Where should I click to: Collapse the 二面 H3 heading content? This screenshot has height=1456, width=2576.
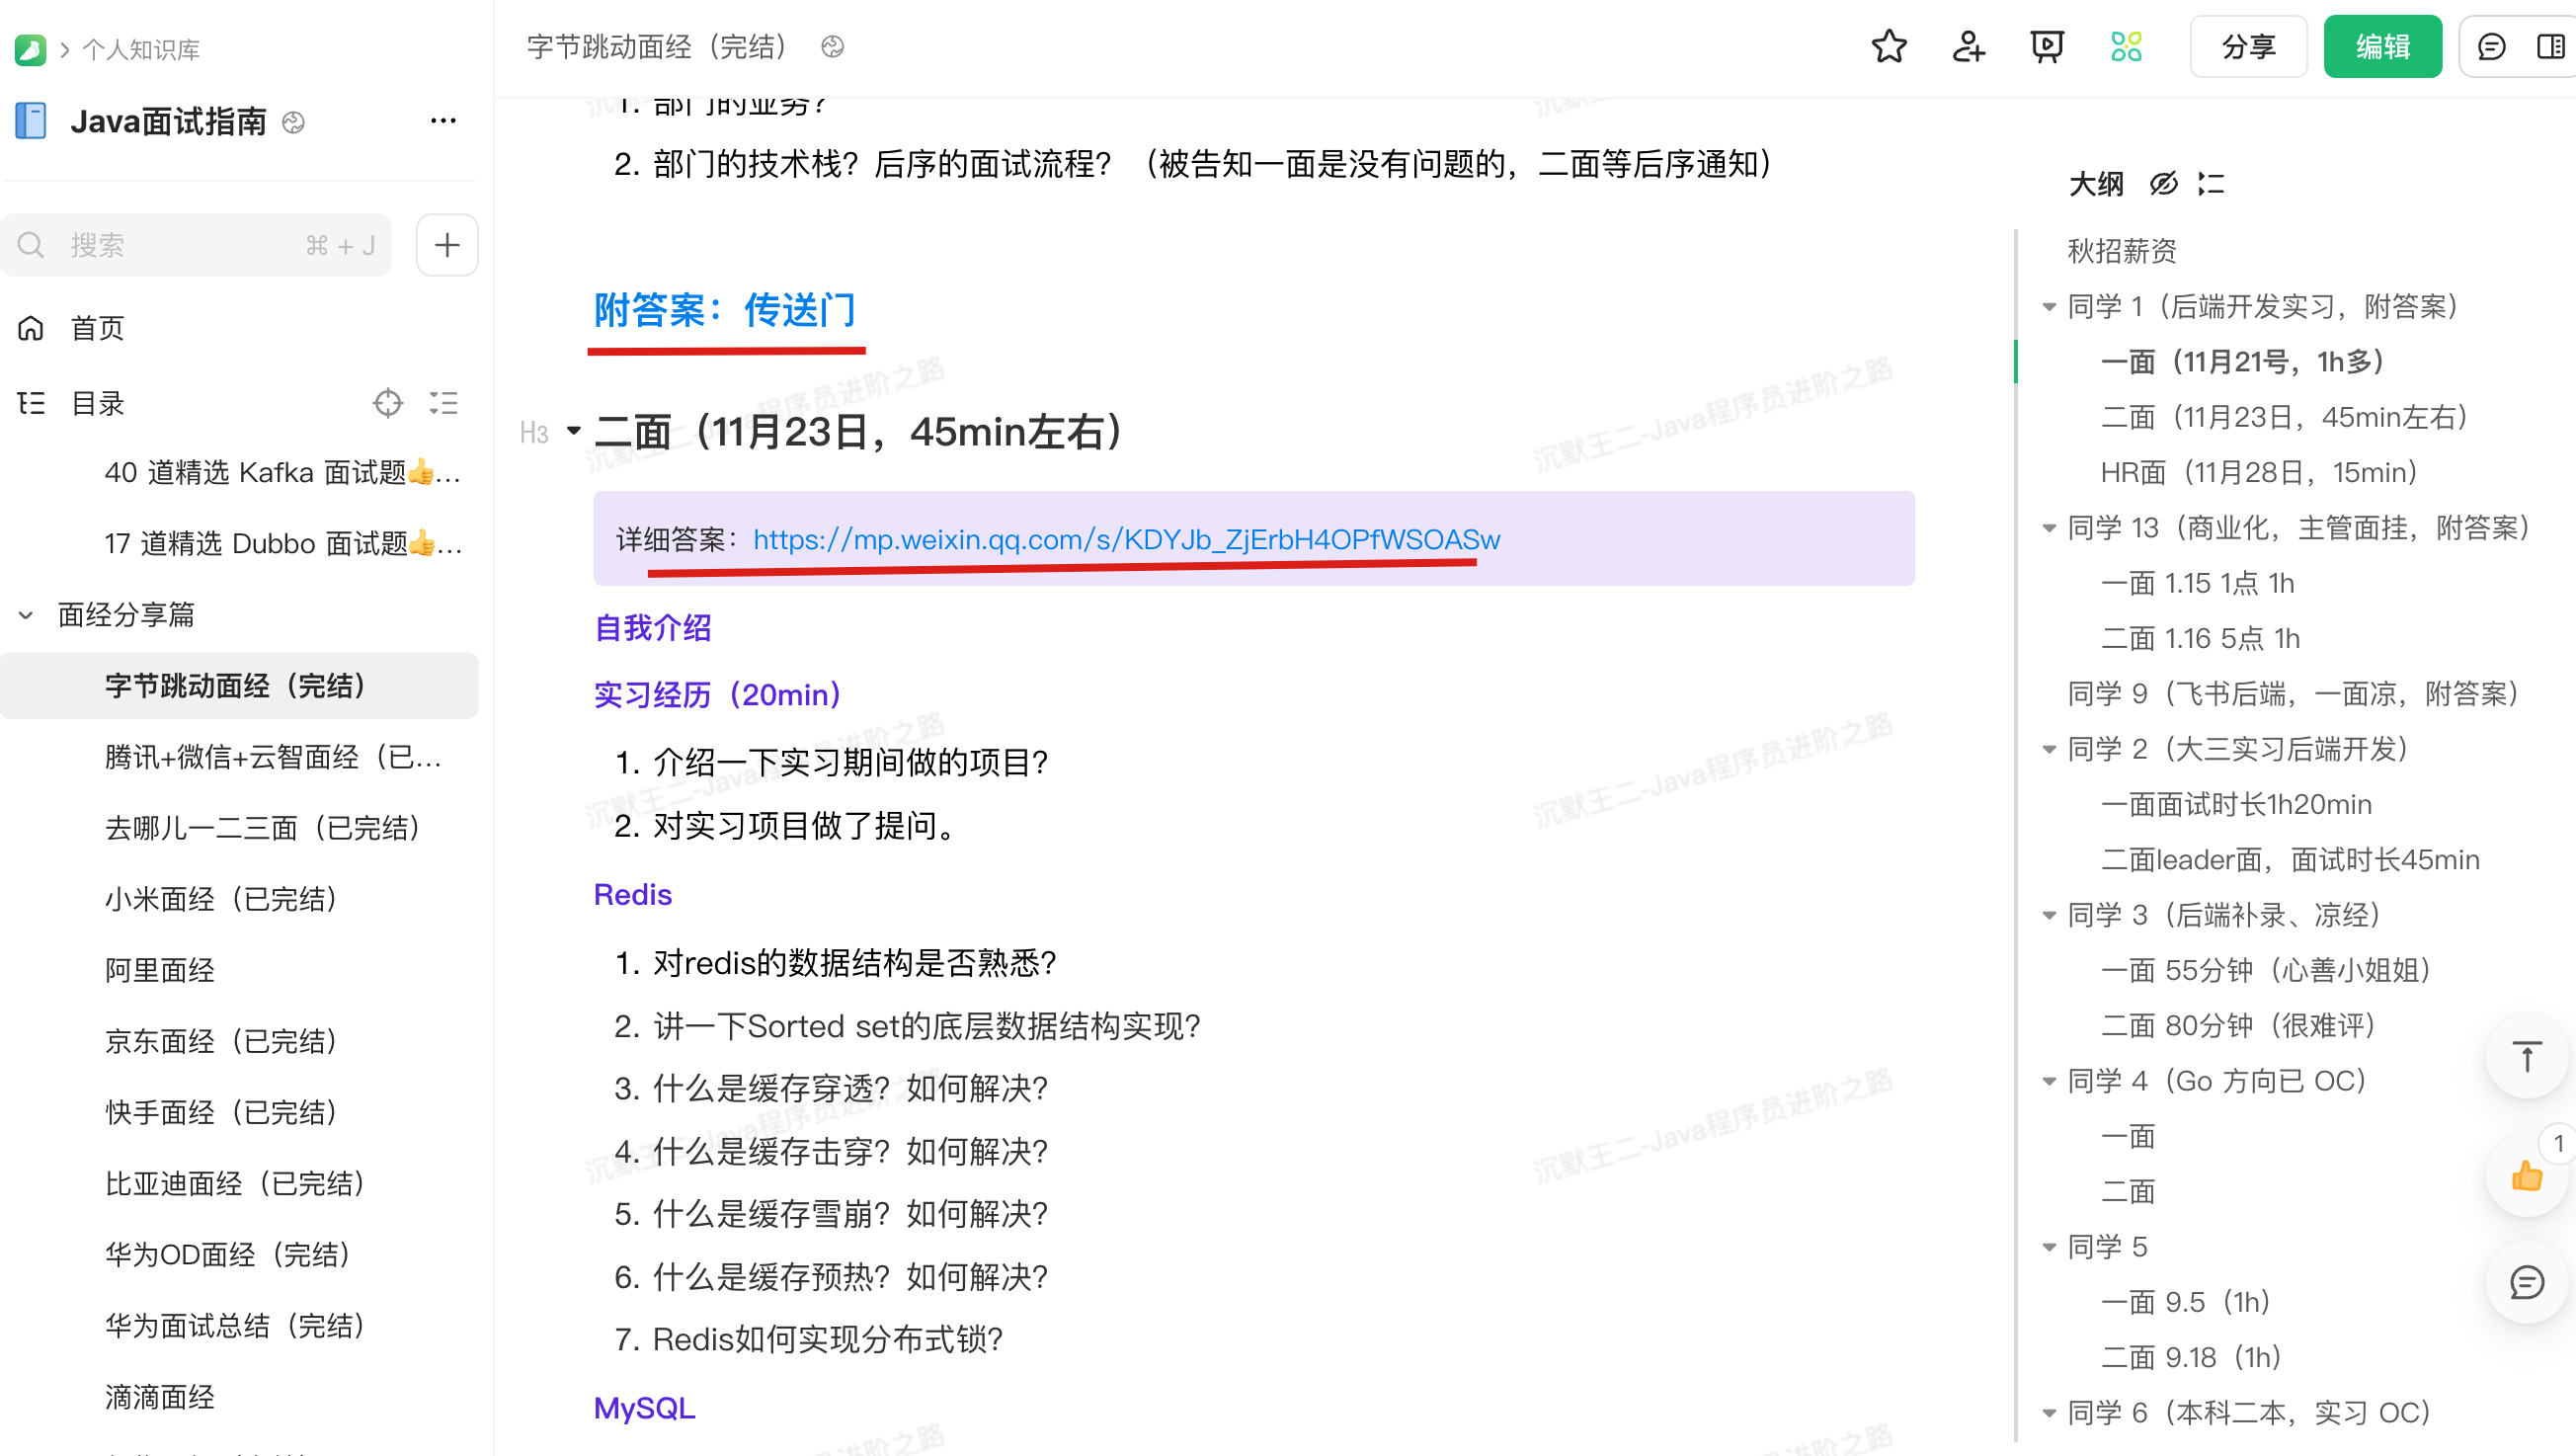pyautogui.click(x=574, y=432)
